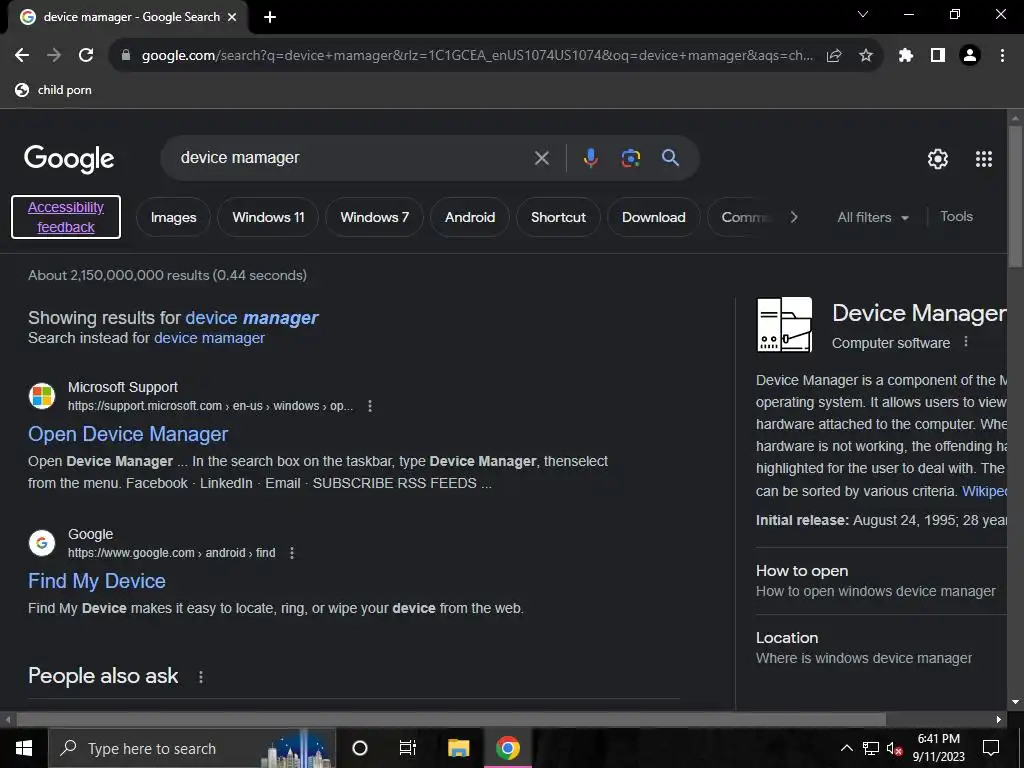Open more options for Google Find result
The width and height of the screenshot is (1024, 768).
tap(292, 553)
